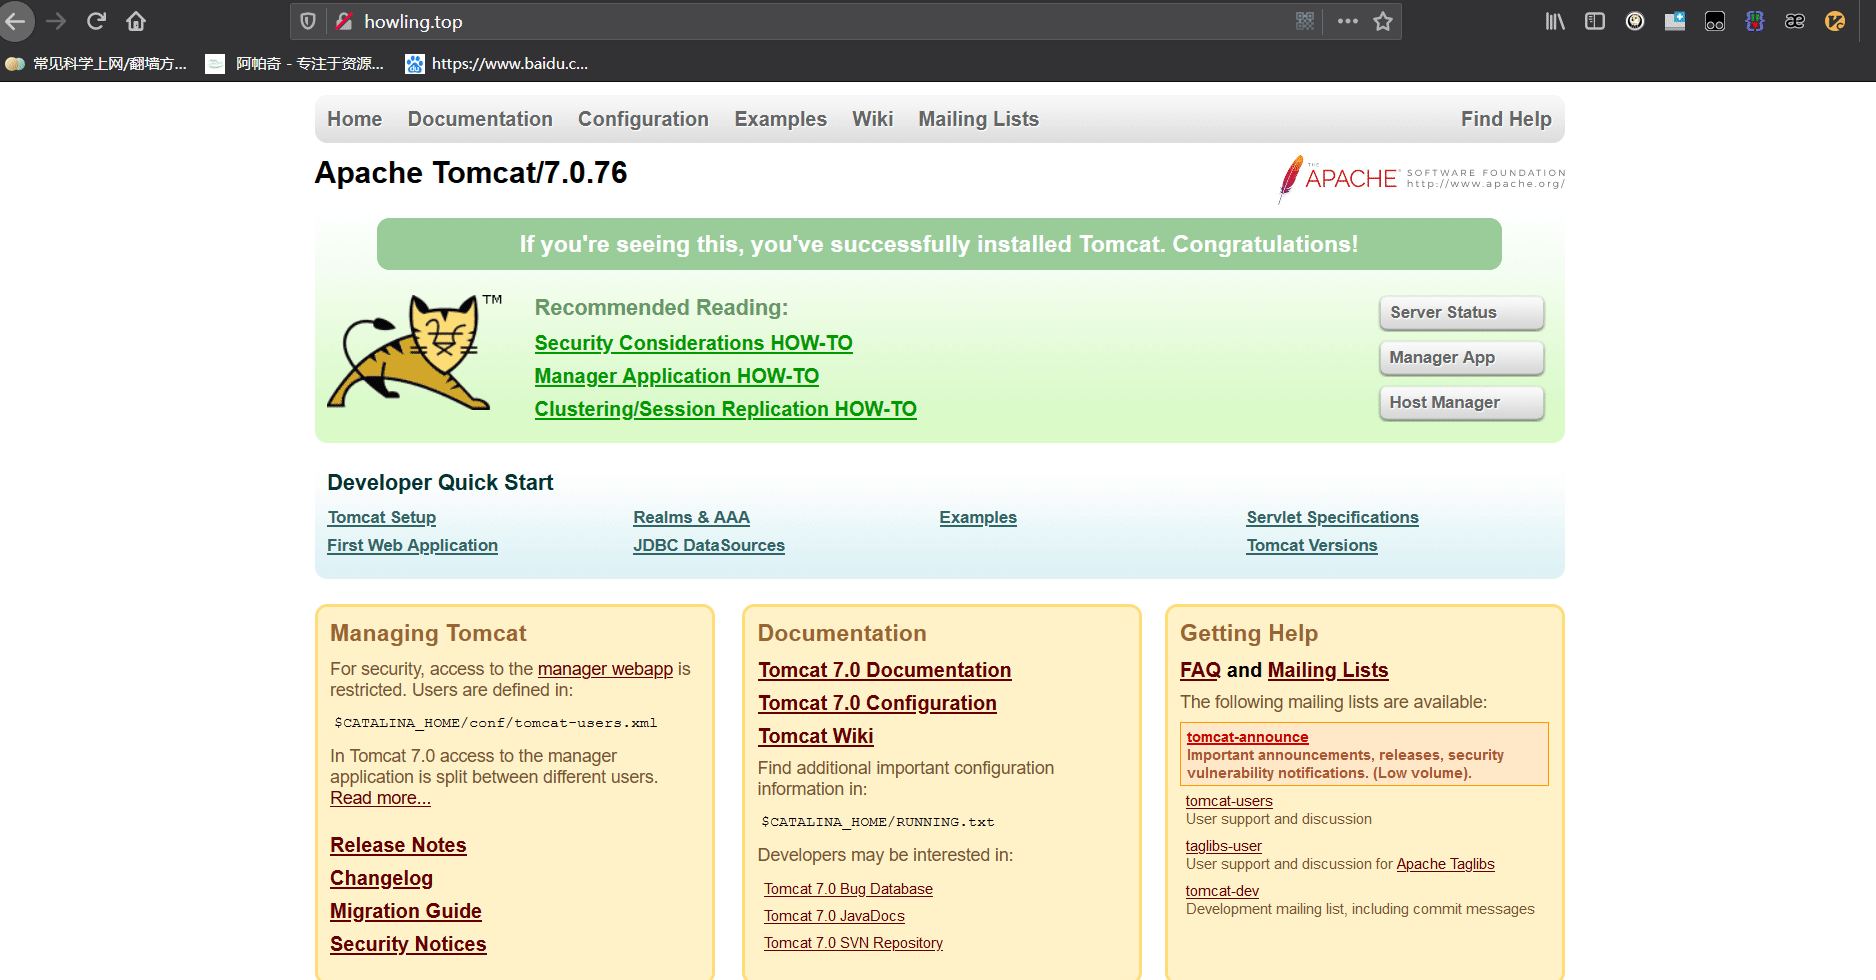Open the baidu.com bookmark

point(497,64)
